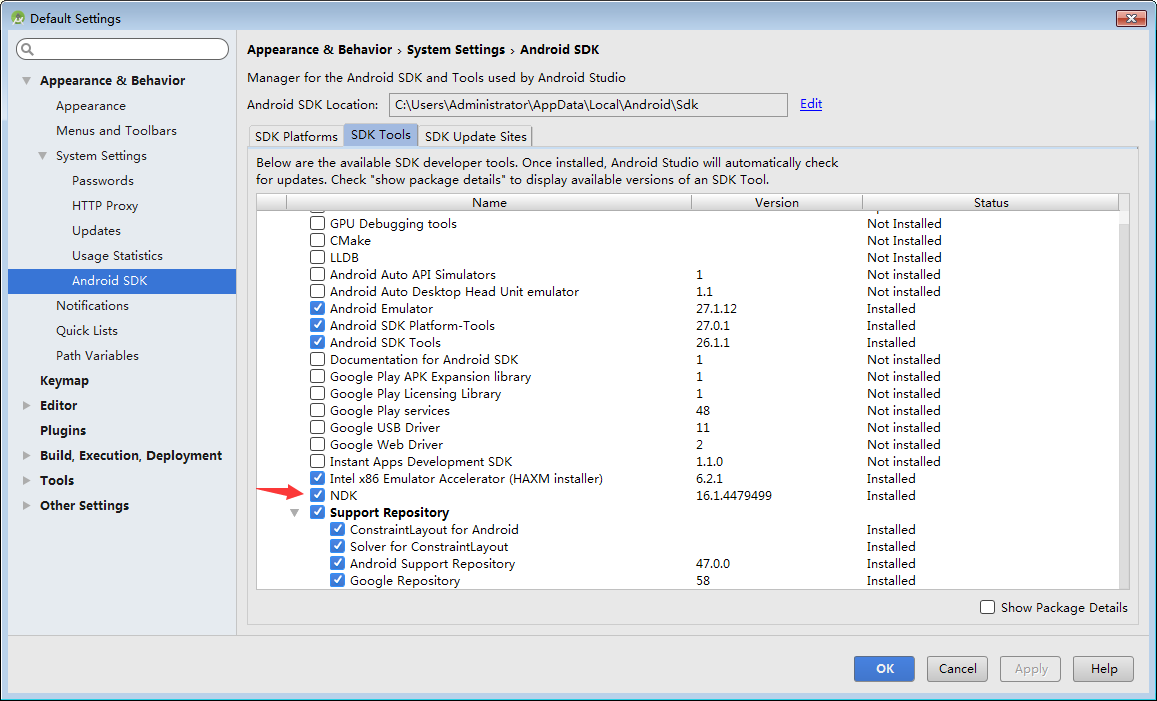Uncheck the Support Repository checkbox
The width and height of the screenshot is (1157, 701).
317,512
